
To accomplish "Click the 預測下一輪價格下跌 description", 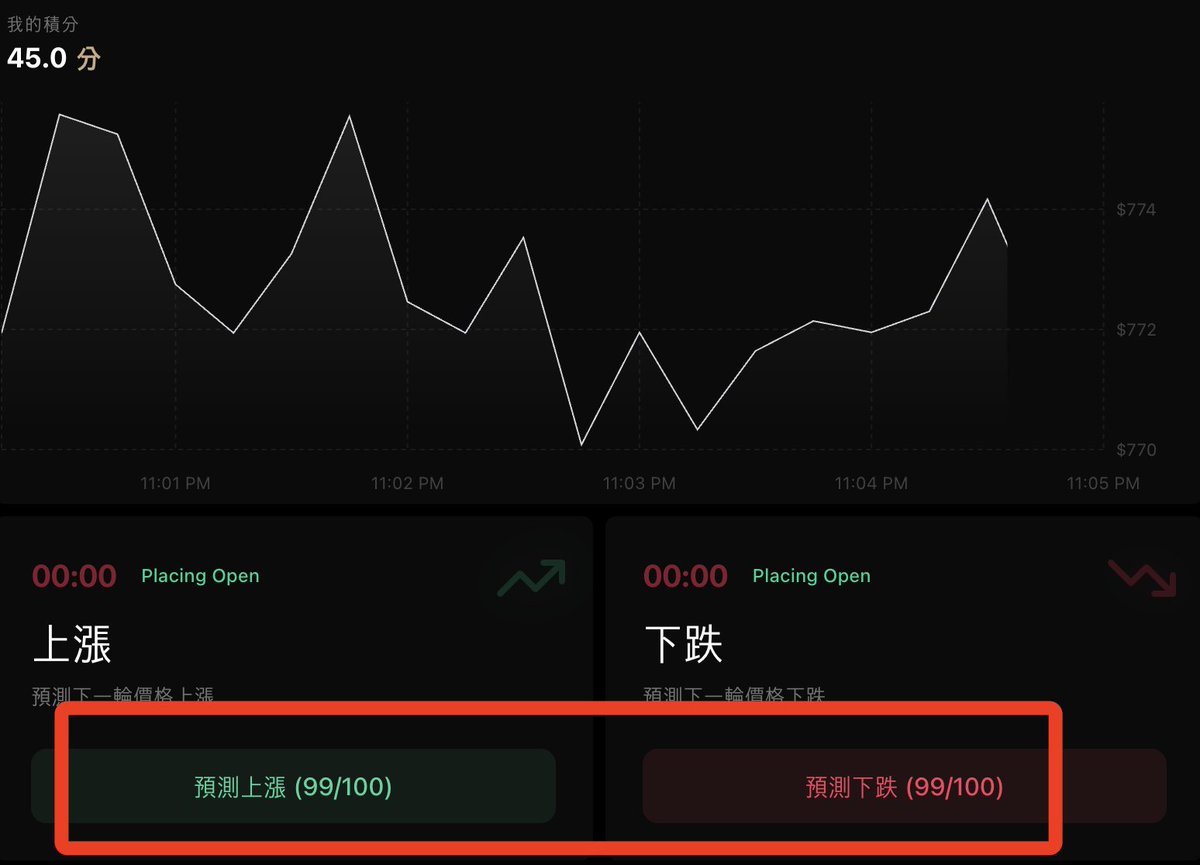I will point(734,695).
